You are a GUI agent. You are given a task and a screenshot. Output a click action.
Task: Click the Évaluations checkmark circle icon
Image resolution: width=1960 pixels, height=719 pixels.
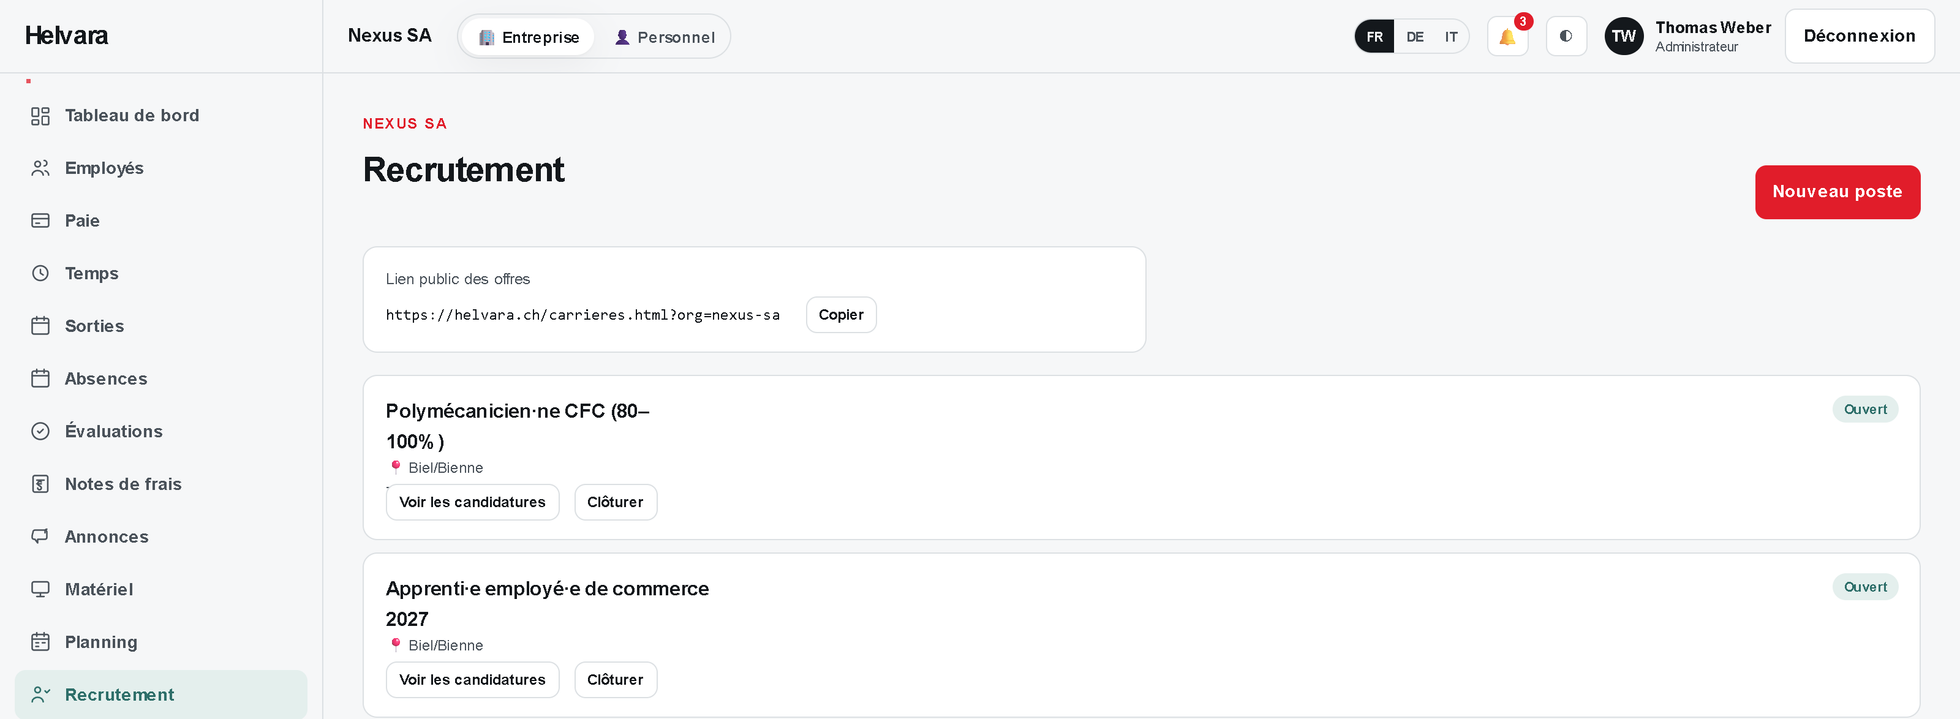(x=40, y=431)
